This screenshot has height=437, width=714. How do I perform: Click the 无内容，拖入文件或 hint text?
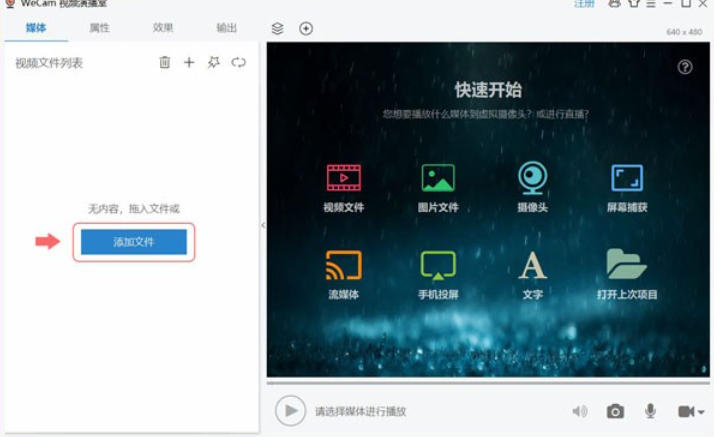tap(134, 208)
